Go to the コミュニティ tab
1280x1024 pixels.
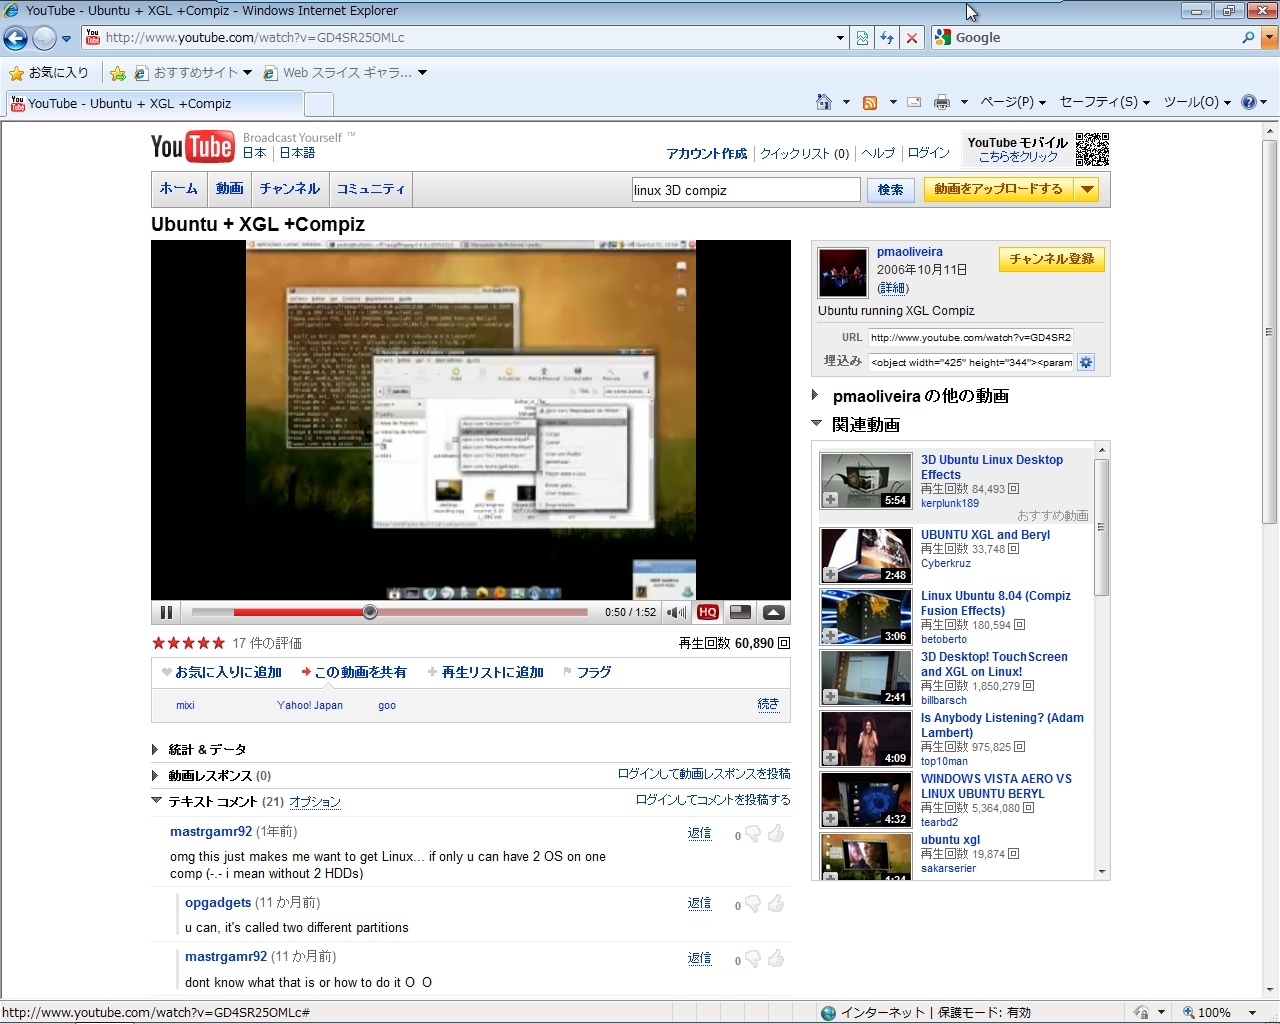tap(371, 188)
